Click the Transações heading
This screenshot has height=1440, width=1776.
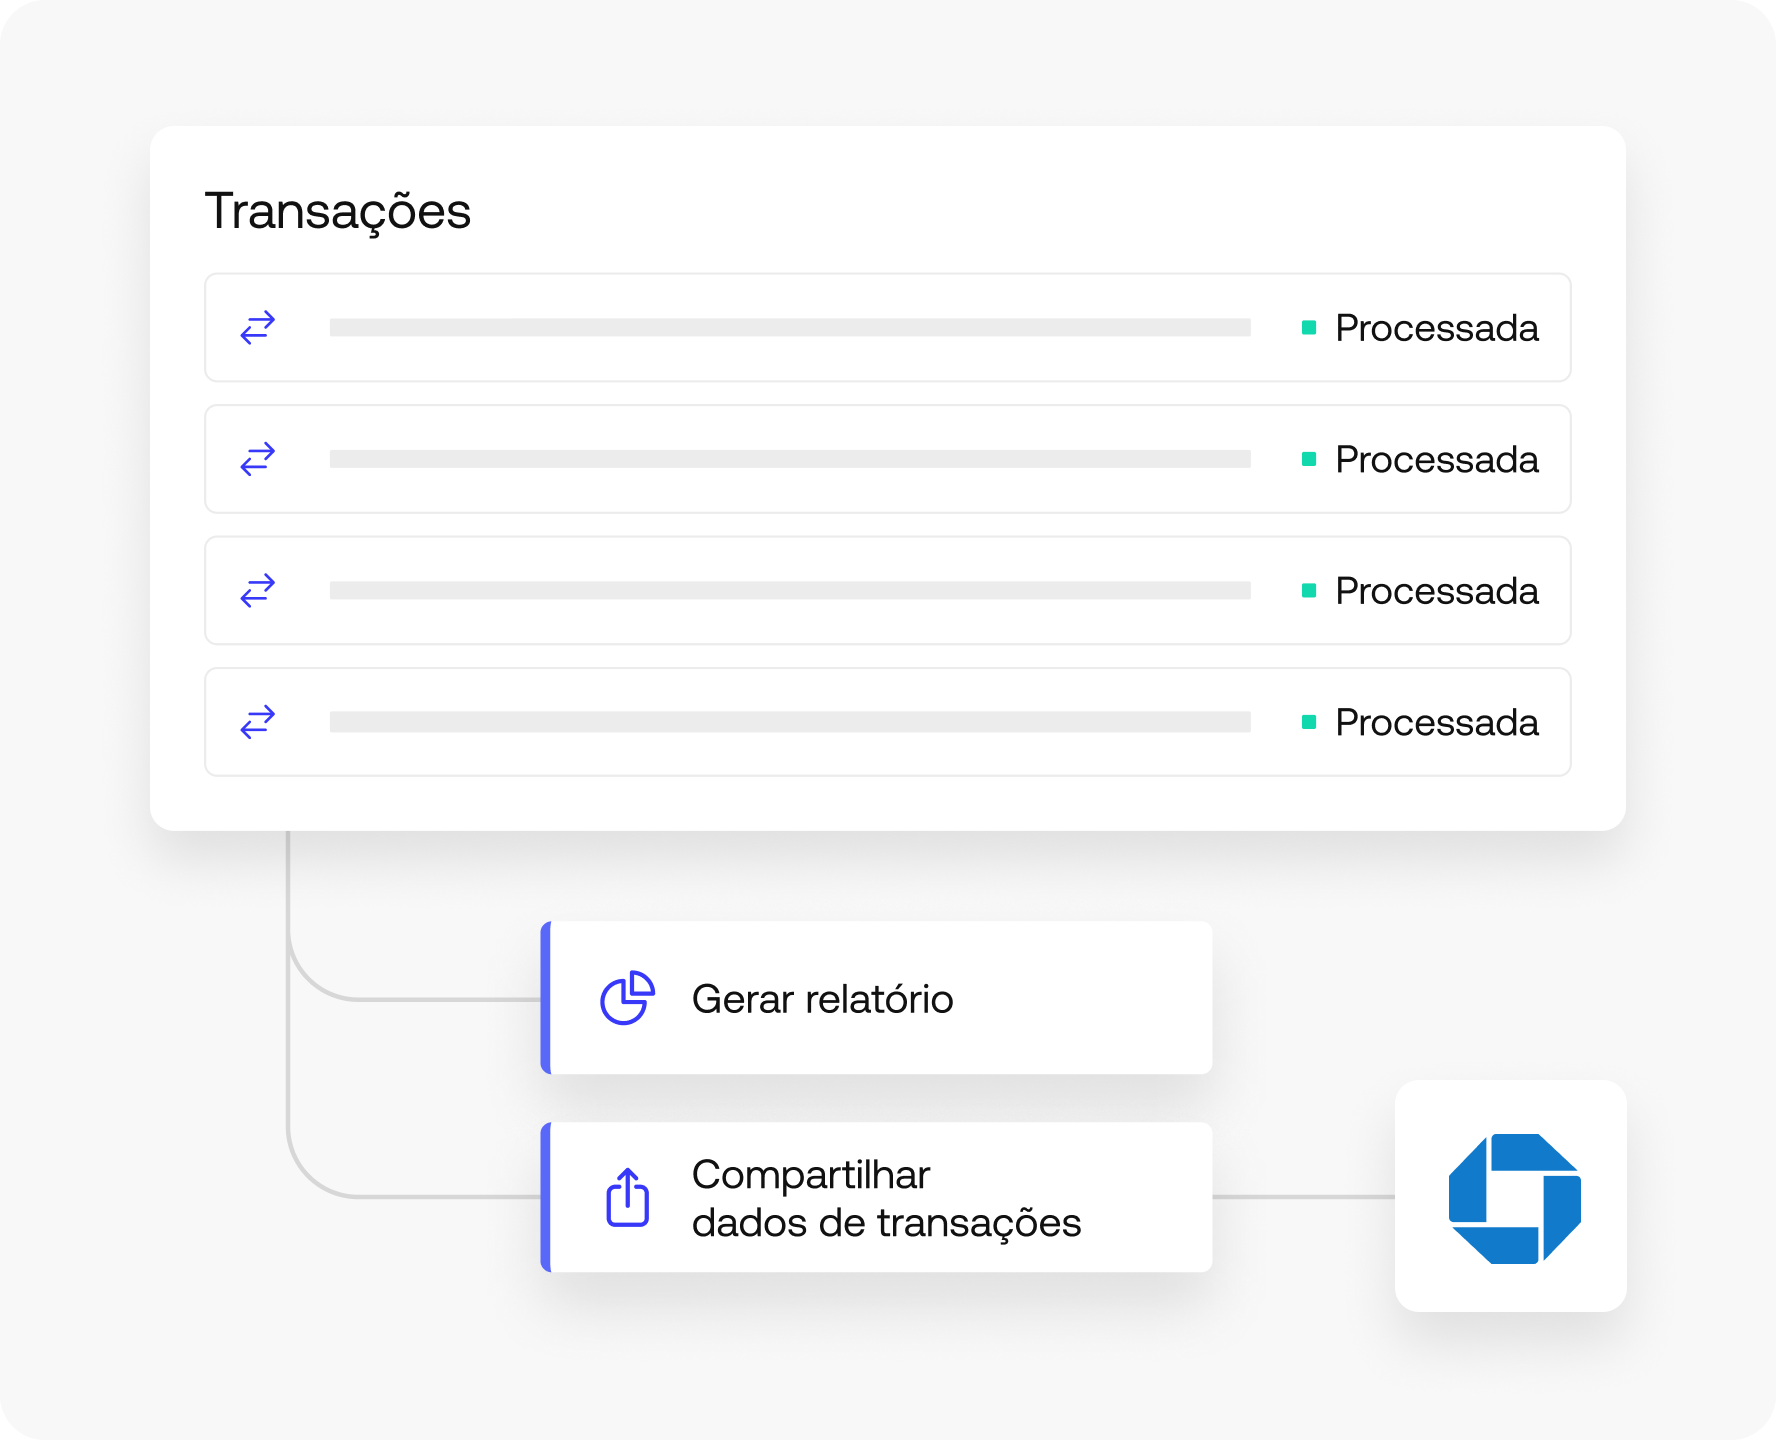(x=338, y=211)
